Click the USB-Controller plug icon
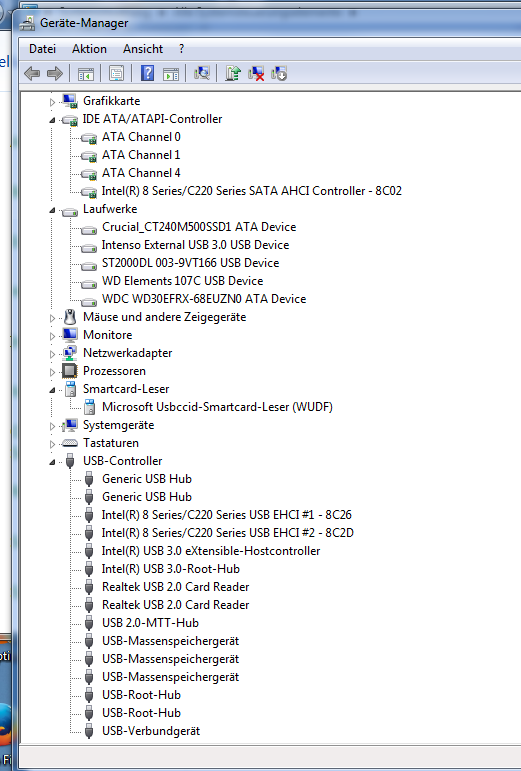The width and height of the screenshot is (521, 771). pos(70,461)
